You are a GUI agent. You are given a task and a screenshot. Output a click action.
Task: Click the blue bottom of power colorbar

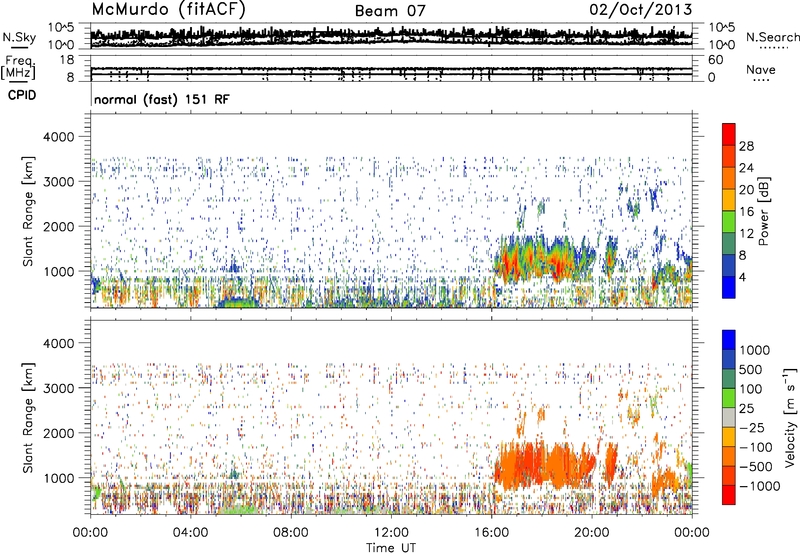point(729,287)
